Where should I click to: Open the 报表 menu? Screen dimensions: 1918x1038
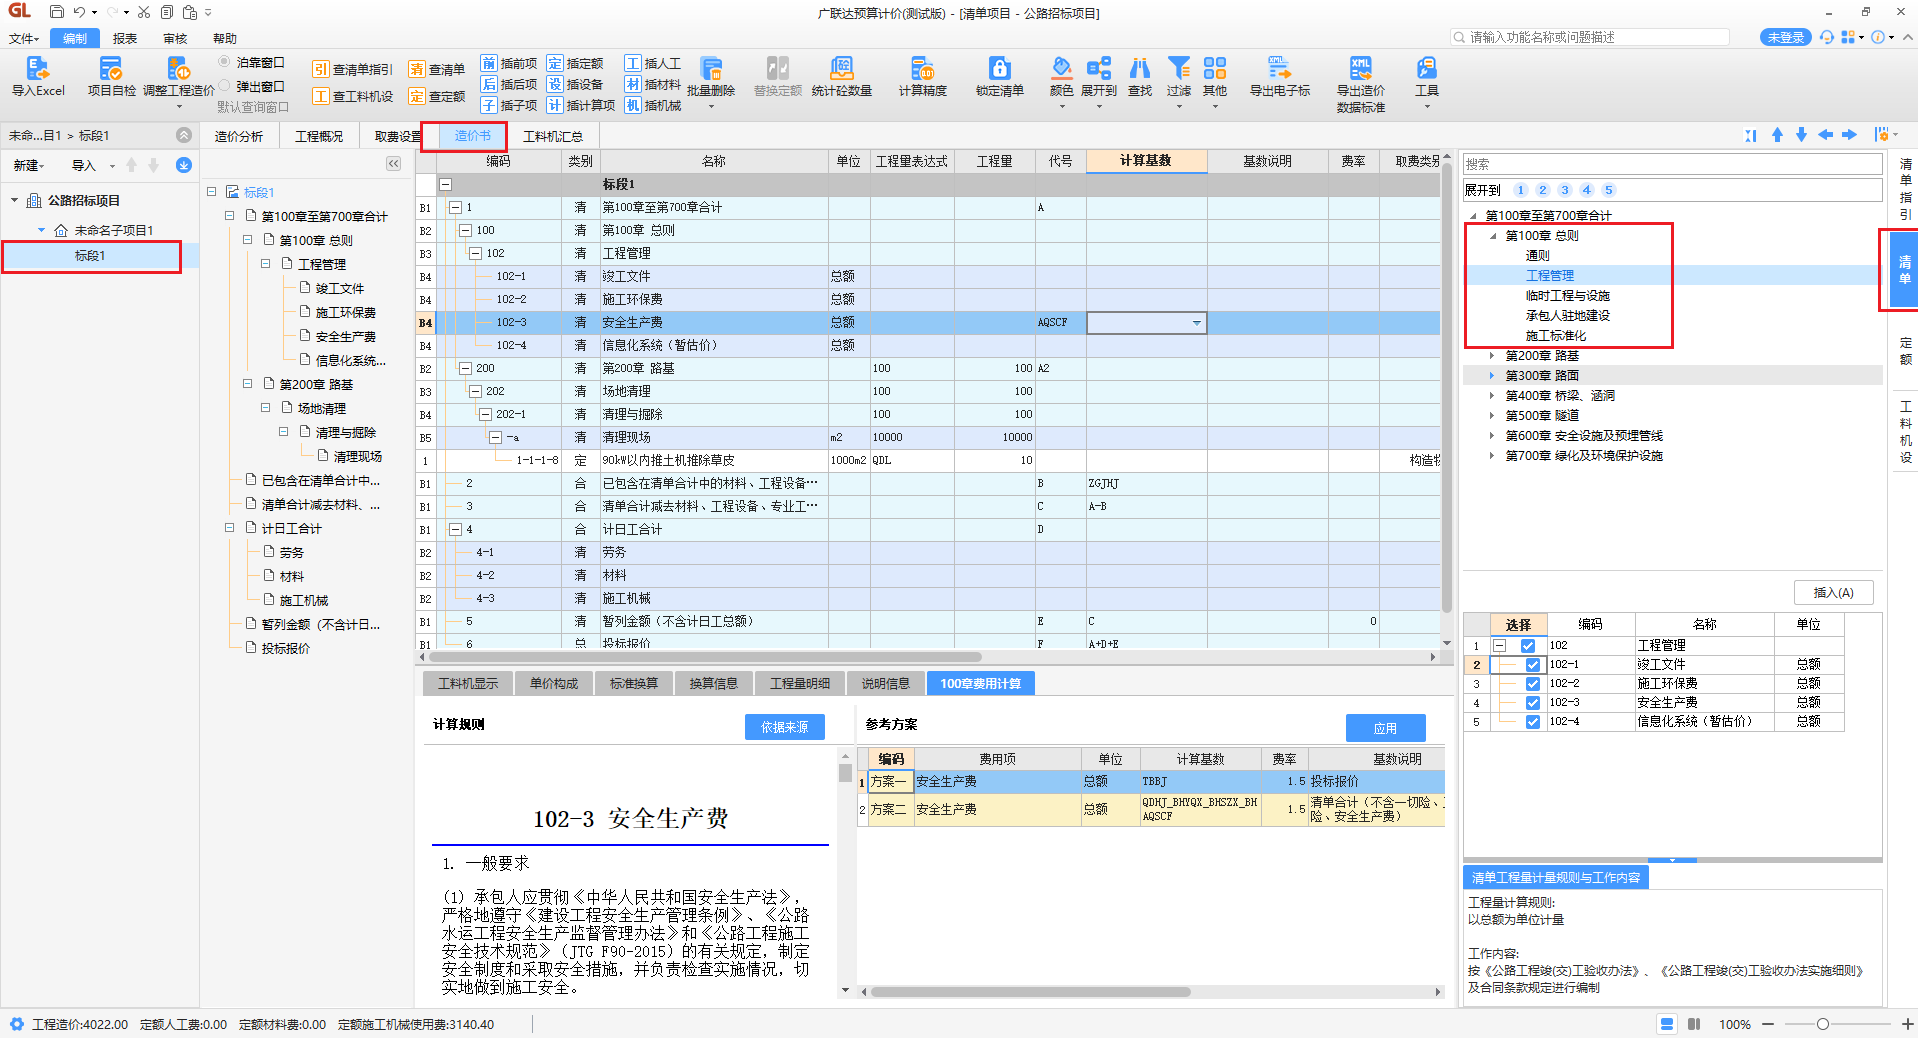(x=125, y=39)
